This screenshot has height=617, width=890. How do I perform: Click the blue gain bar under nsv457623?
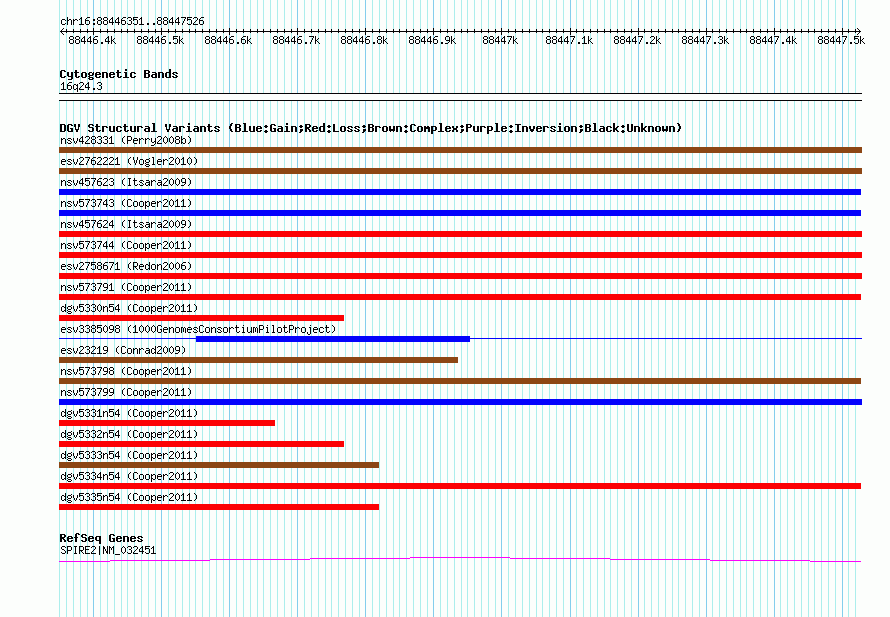460,192
